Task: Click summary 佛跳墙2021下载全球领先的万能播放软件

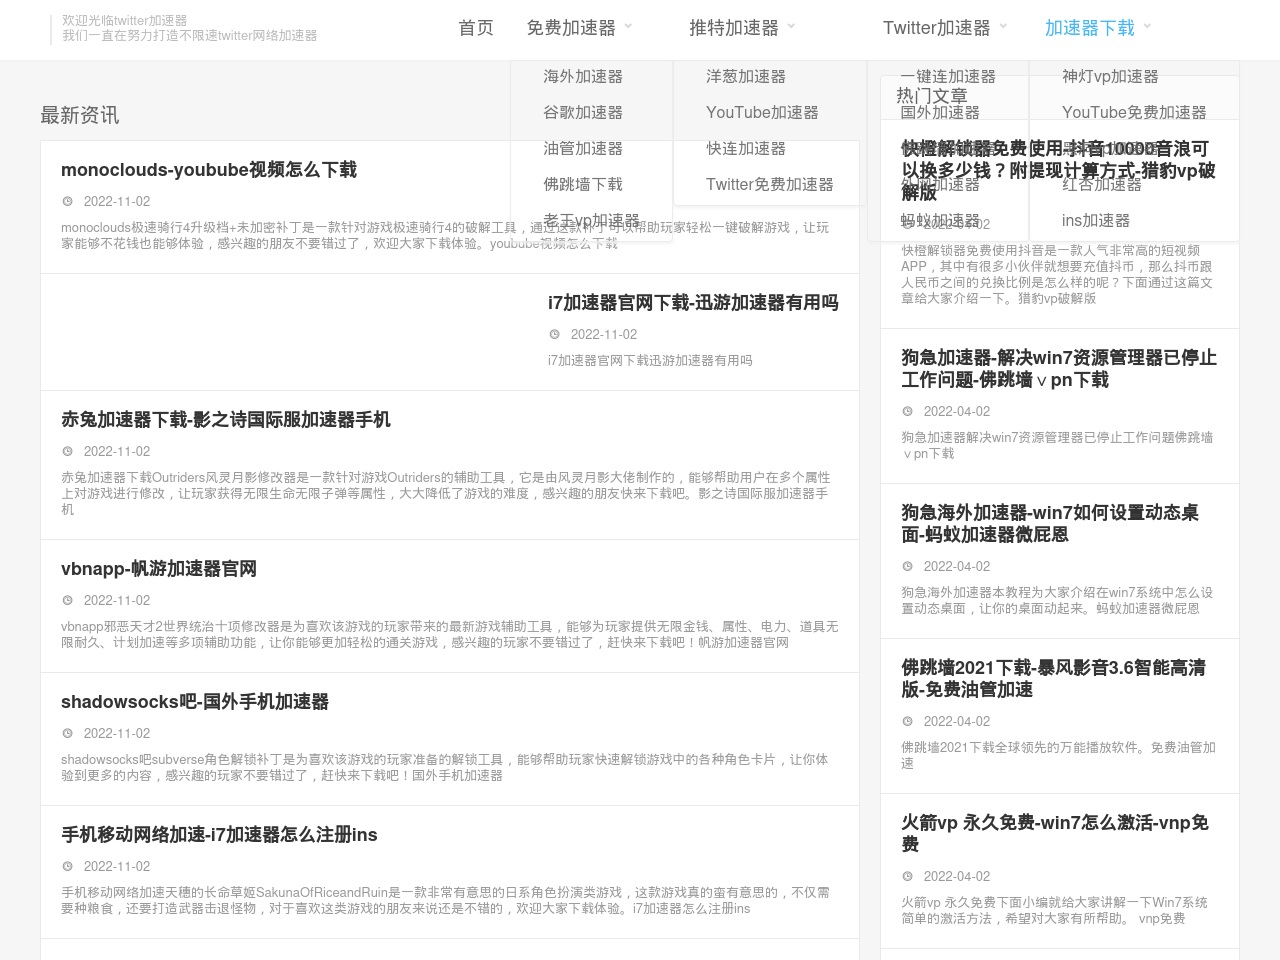Action: [x=1058, y=755]
